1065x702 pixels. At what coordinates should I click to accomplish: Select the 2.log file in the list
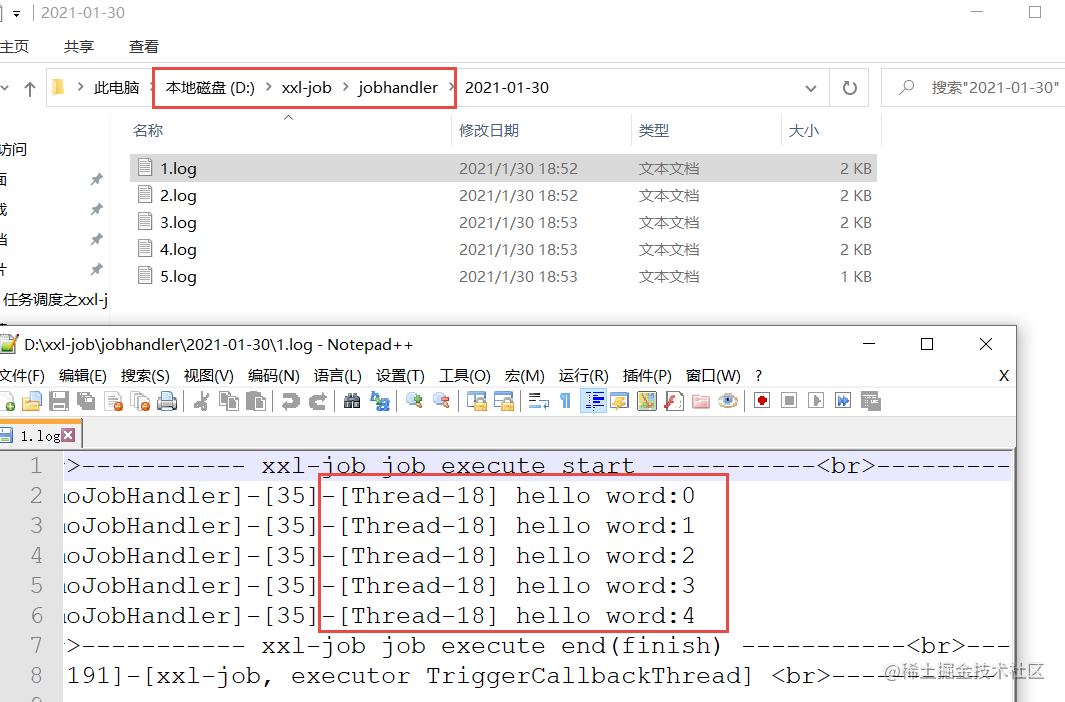(x=503, y=195)
